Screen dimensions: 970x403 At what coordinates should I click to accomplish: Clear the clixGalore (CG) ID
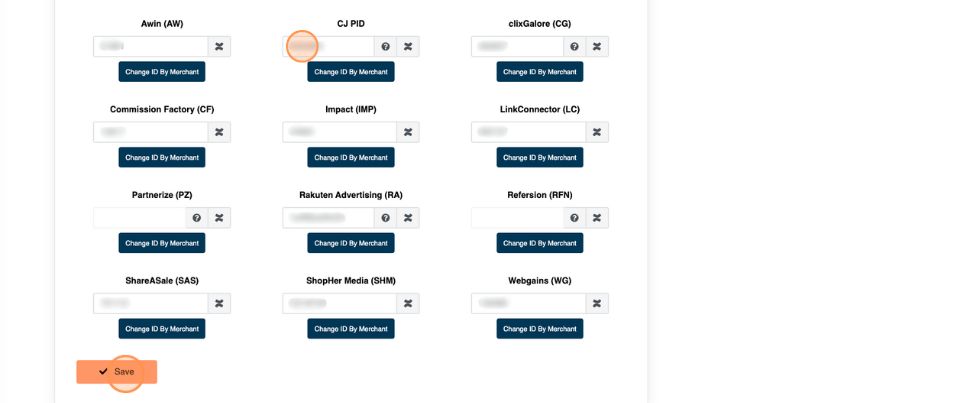(x=597, y=46)
